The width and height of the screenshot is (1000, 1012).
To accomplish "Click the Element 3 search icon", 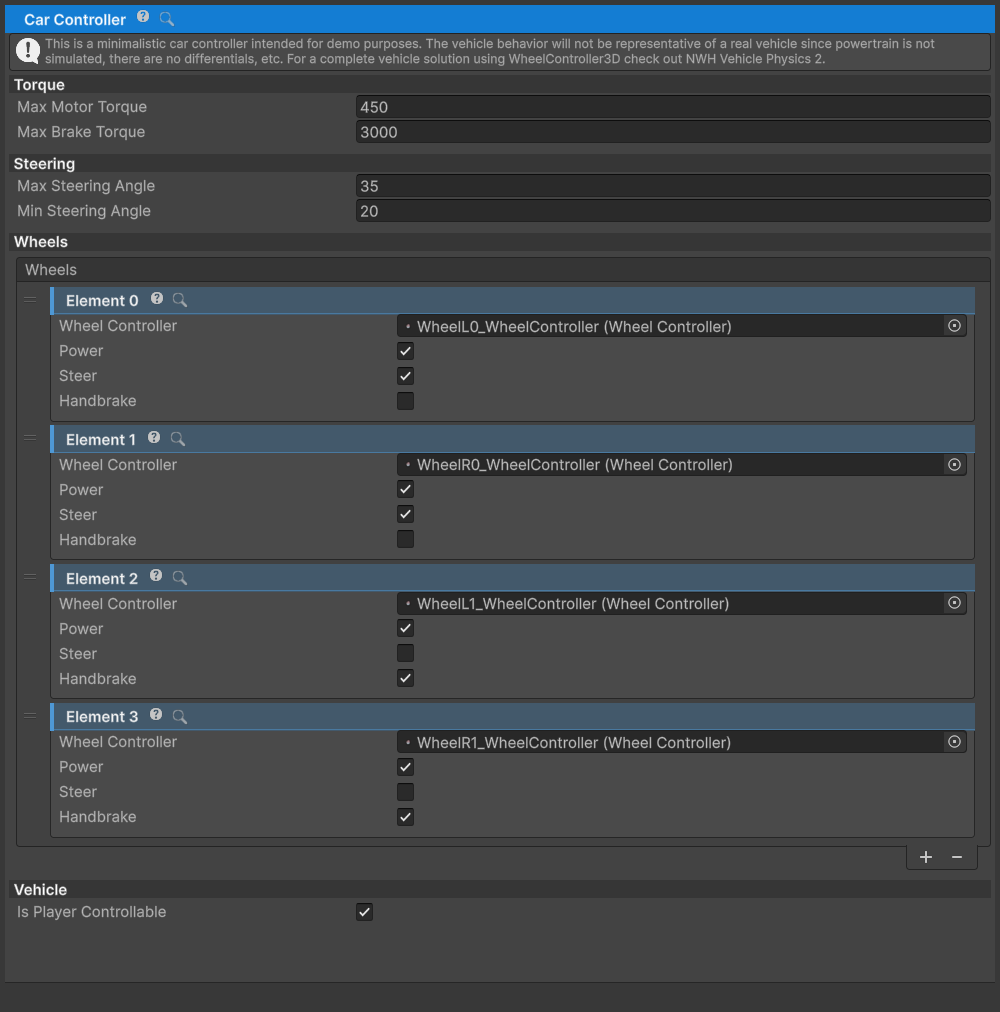I will coord(180,716).
